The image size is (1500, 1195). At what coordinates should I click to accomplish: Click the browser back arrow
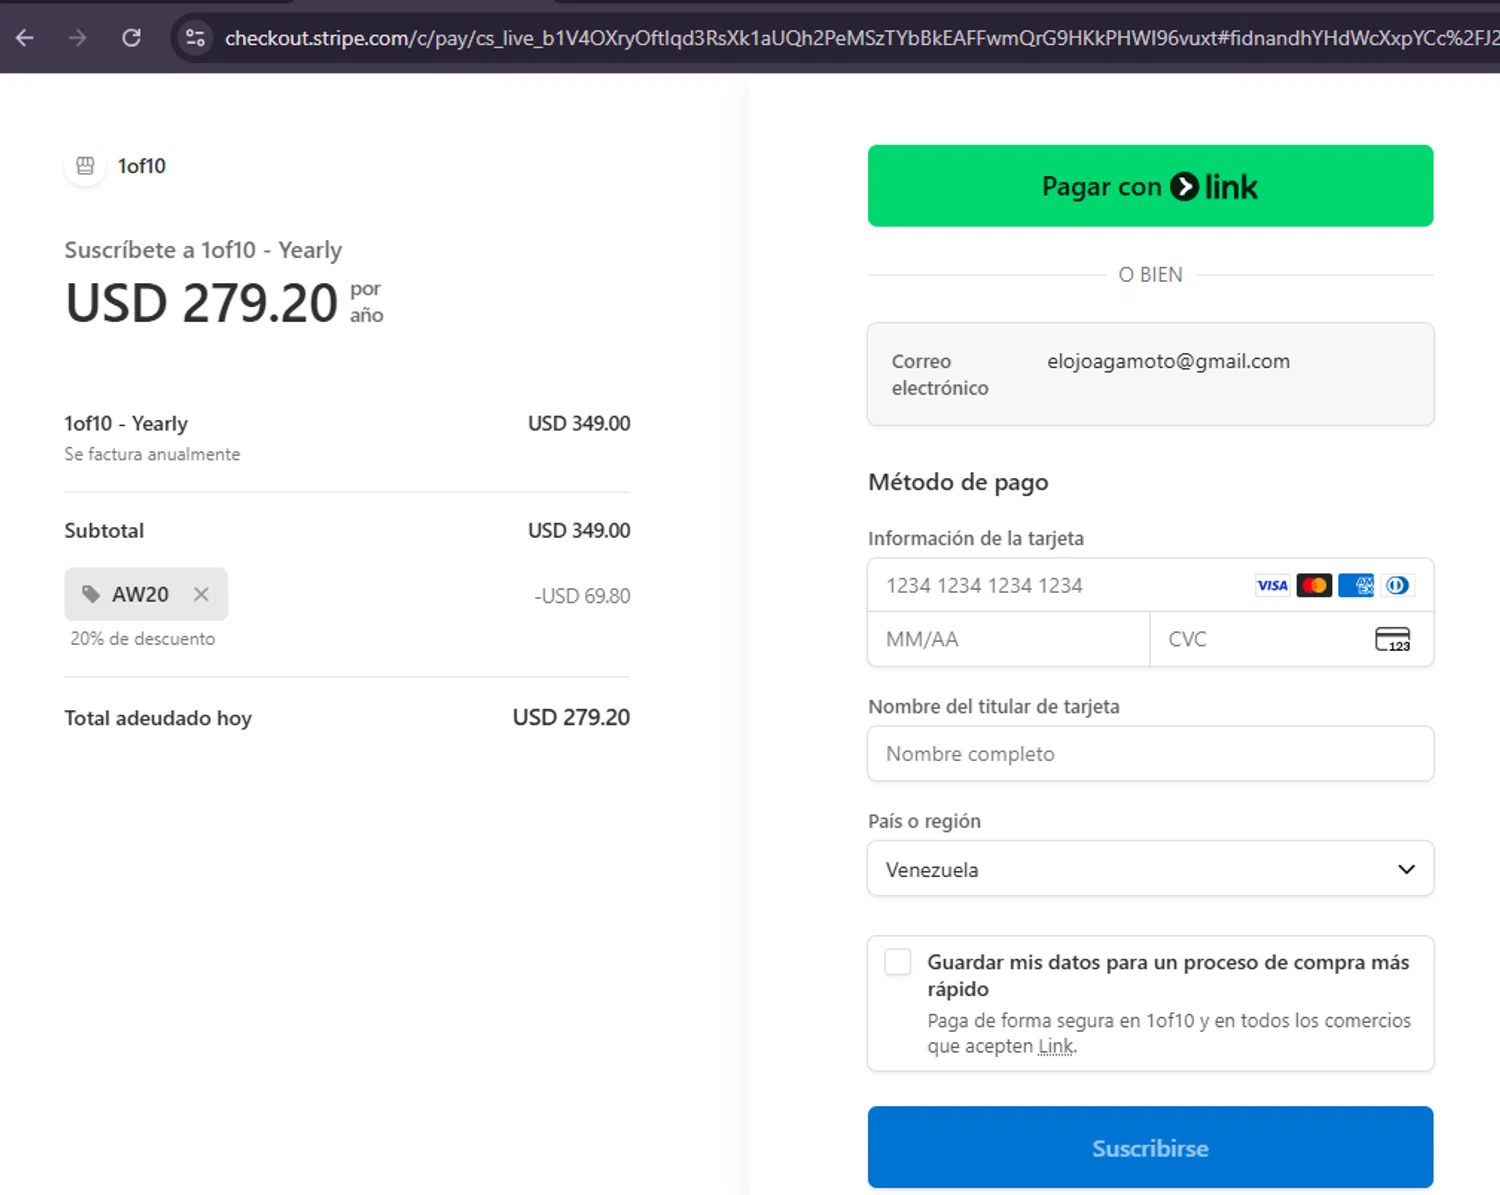(x=25, y=38)
